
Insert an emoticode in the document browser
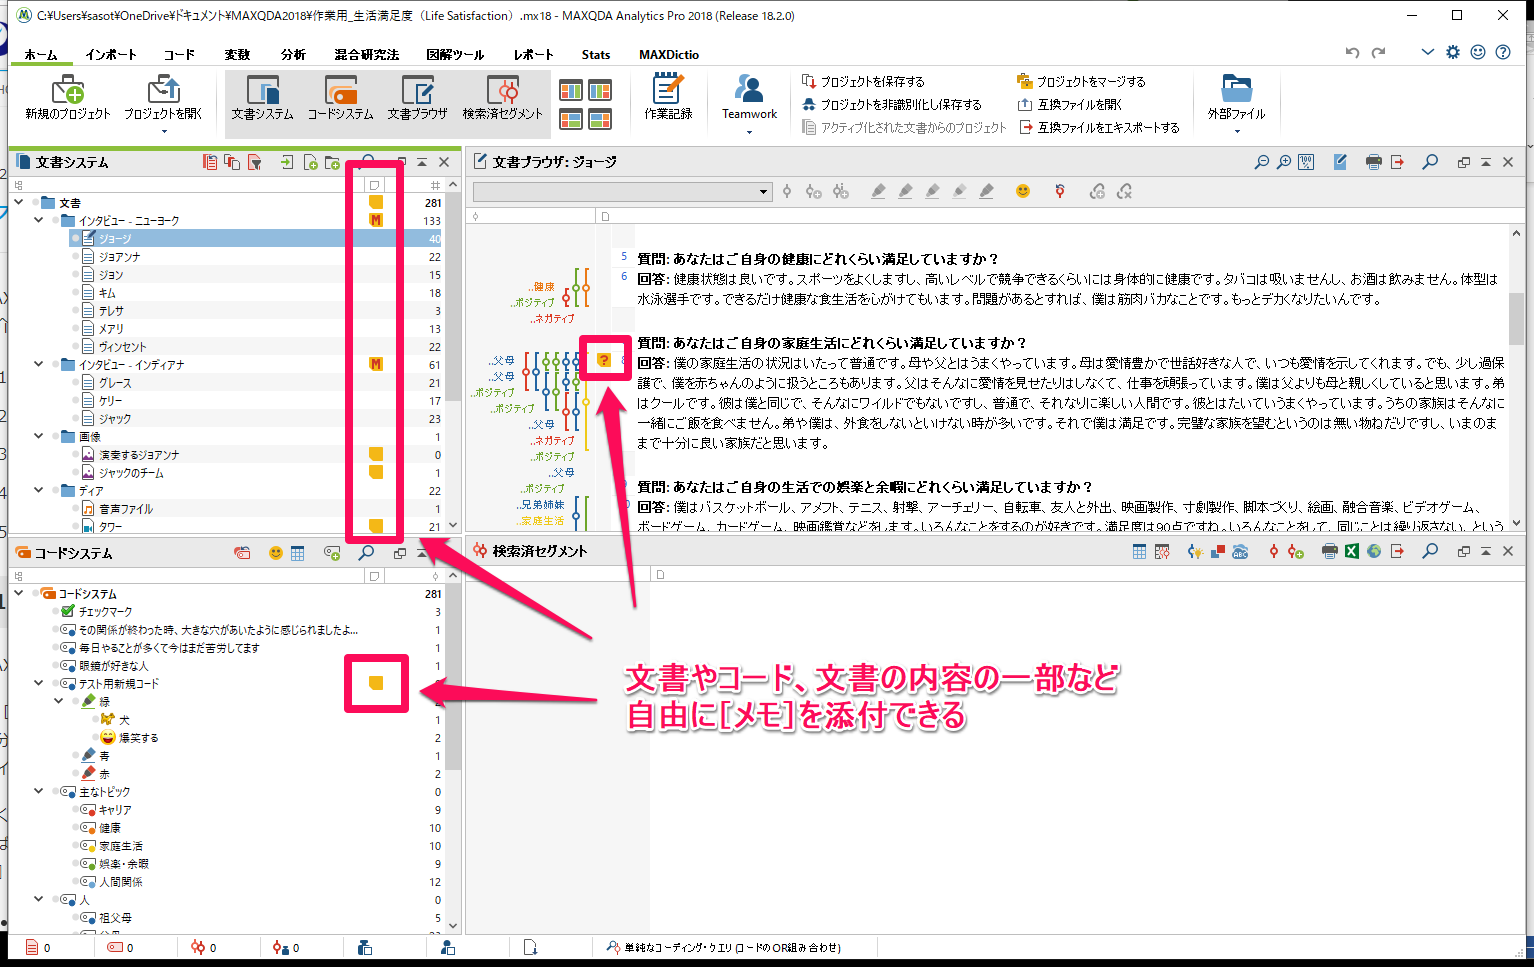pyautogui.click(x=1022, y=191)
